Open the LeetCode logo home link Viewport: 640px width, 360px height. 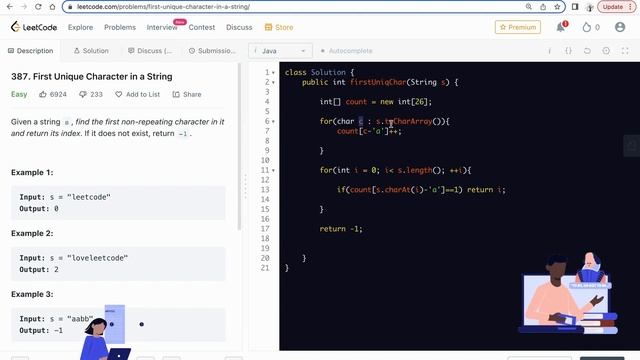click(34, 27)
